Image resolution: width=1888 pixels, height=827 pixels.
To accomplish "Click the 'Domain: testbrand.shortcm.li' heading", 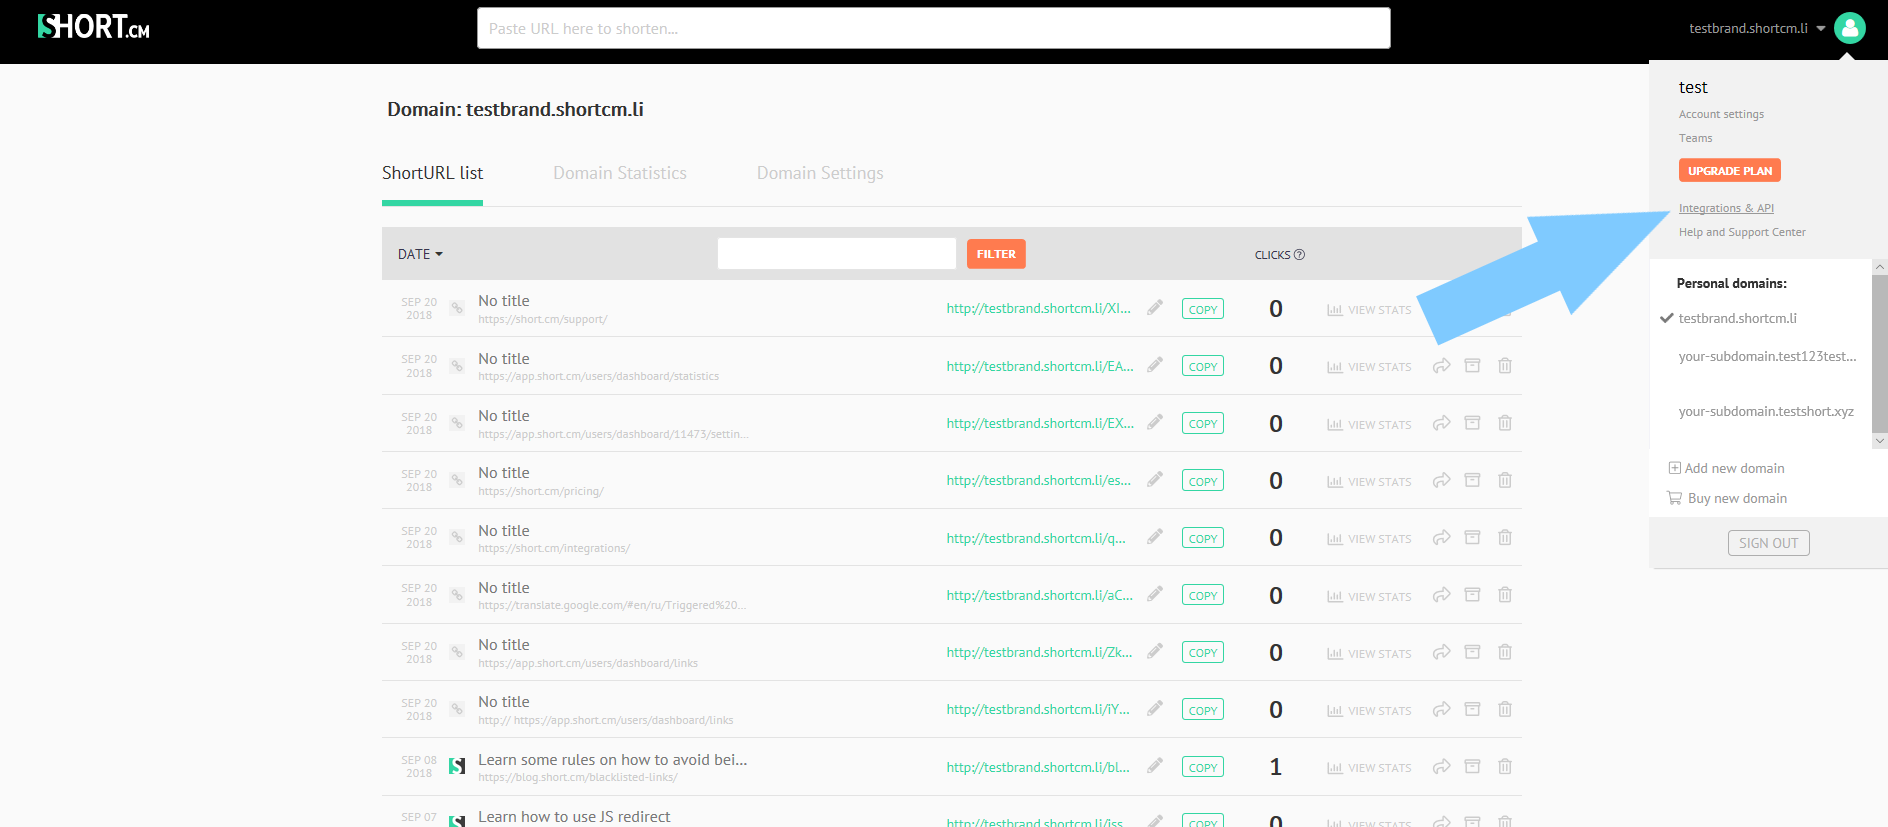I will click(x=516, y=109).
